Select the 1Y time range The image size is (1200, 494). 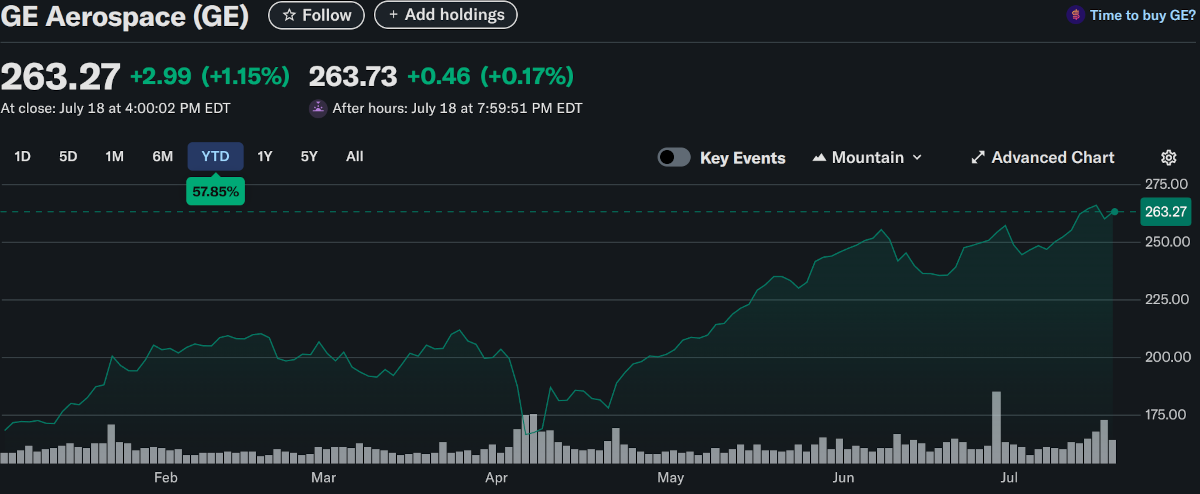[x=265, y=156]
